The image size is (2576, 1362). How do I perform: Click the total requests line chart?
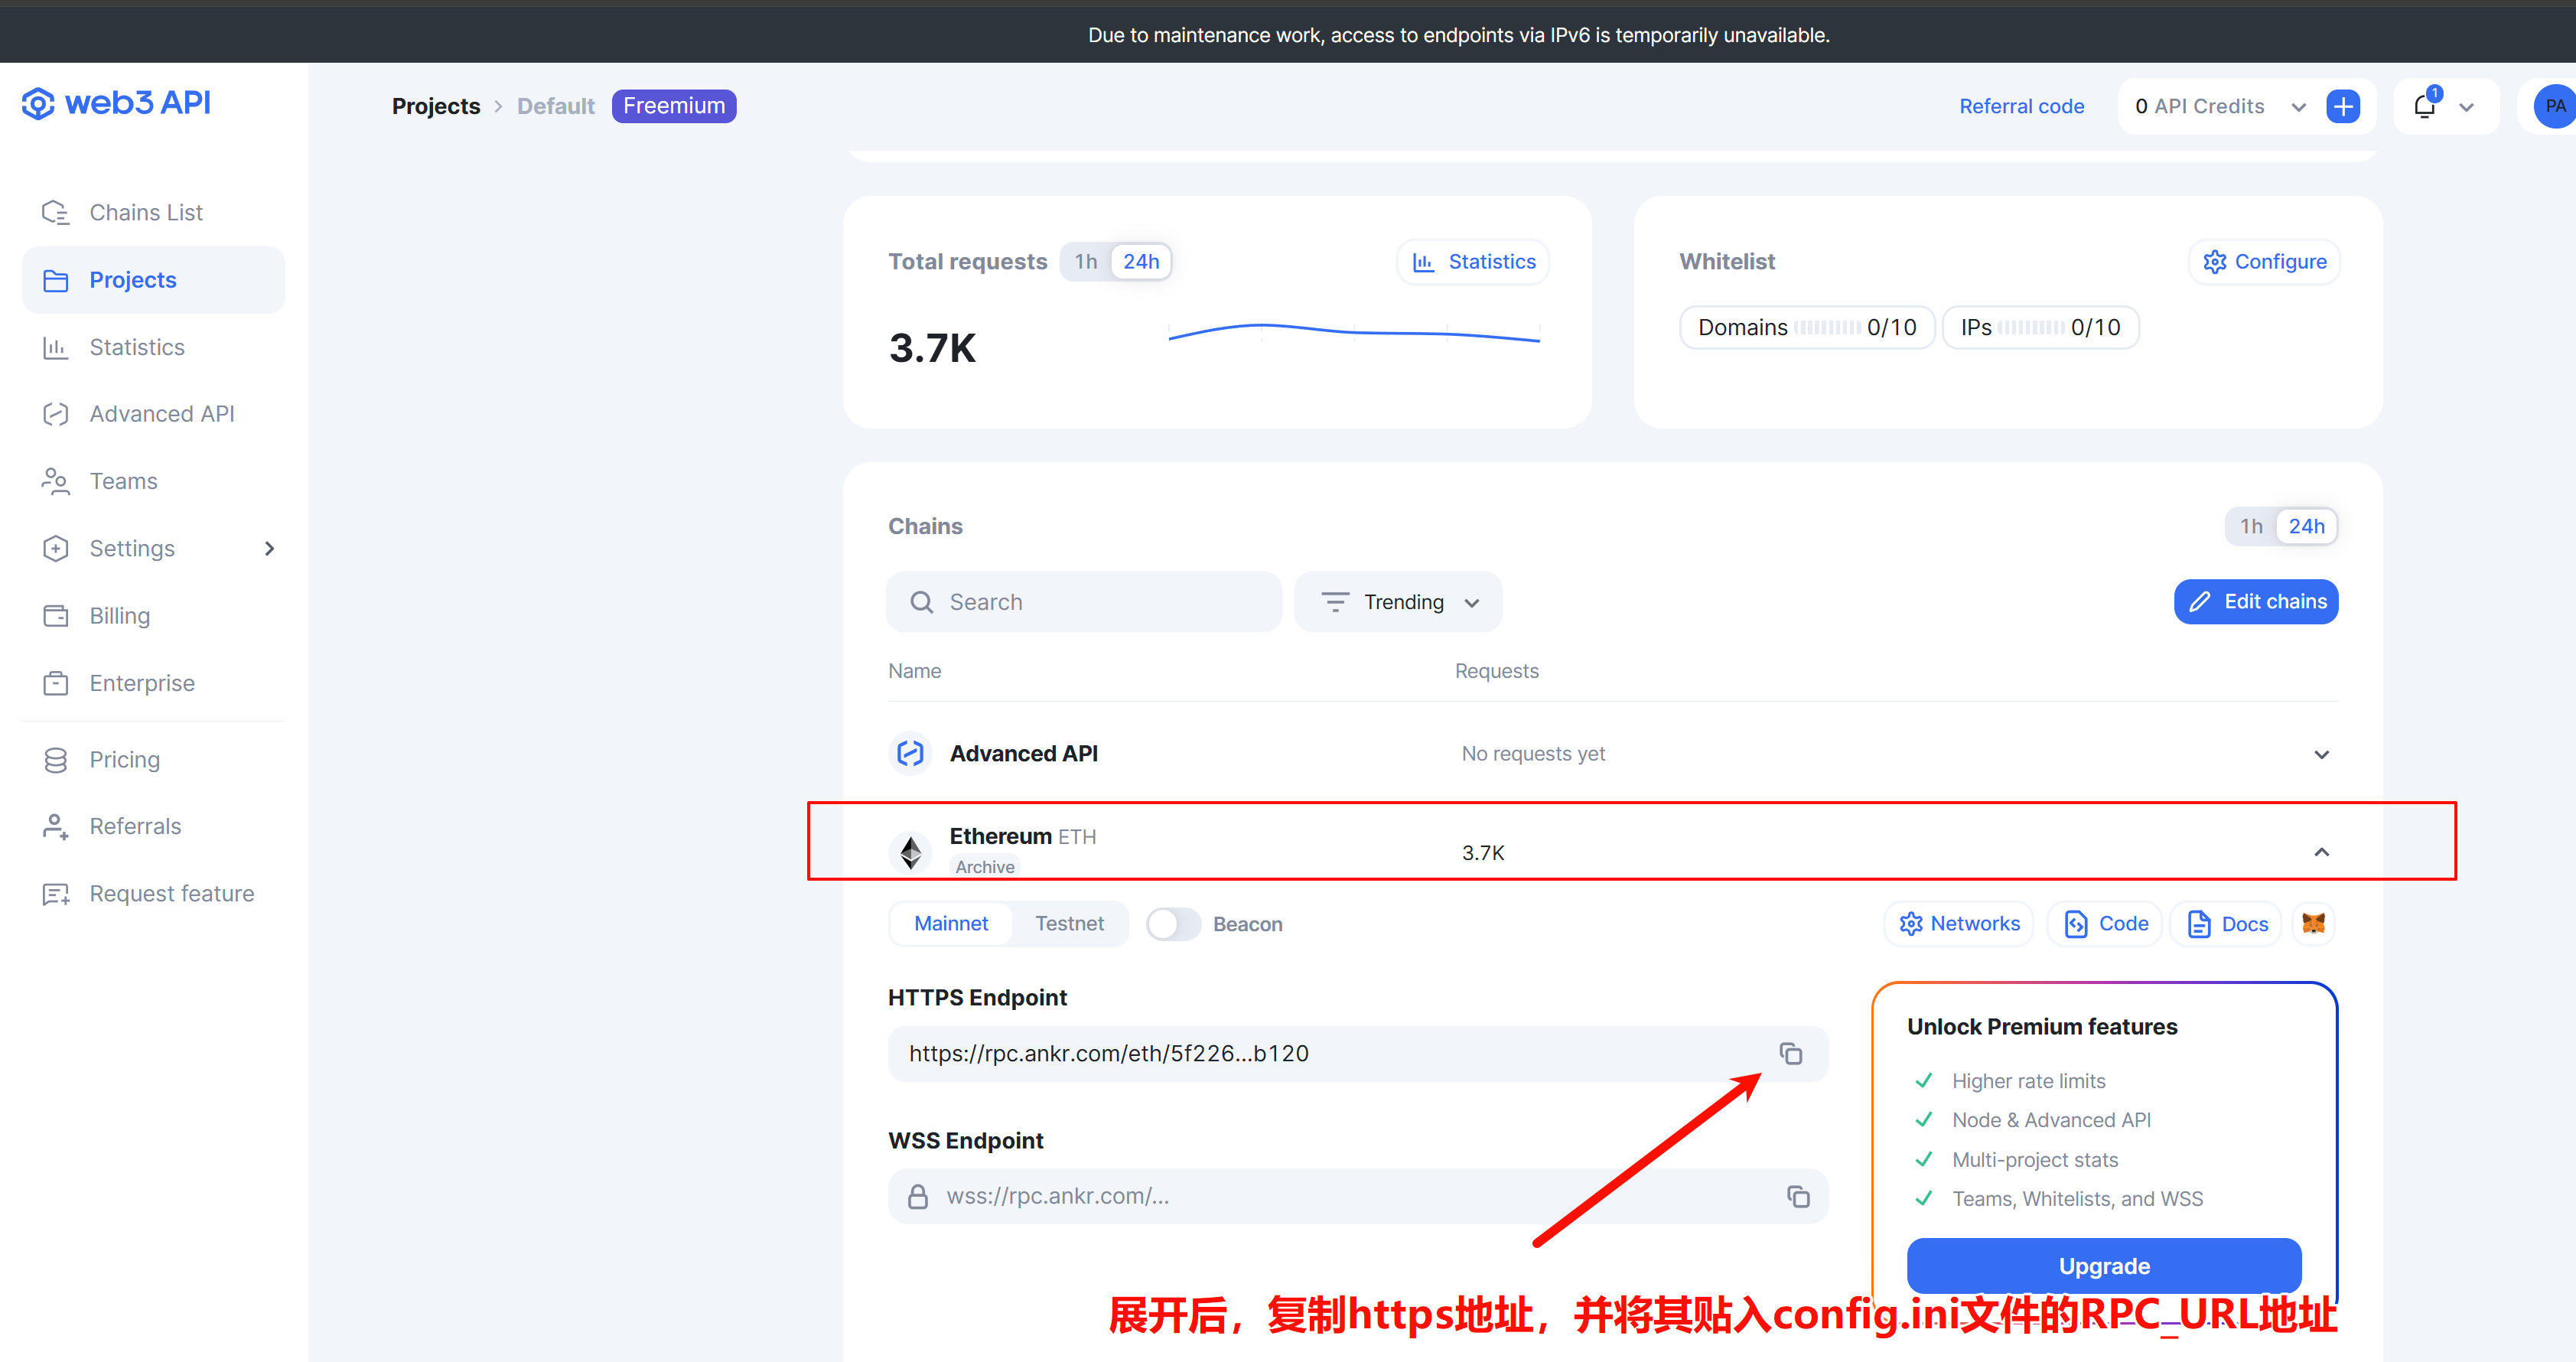tap(1354, 332)
